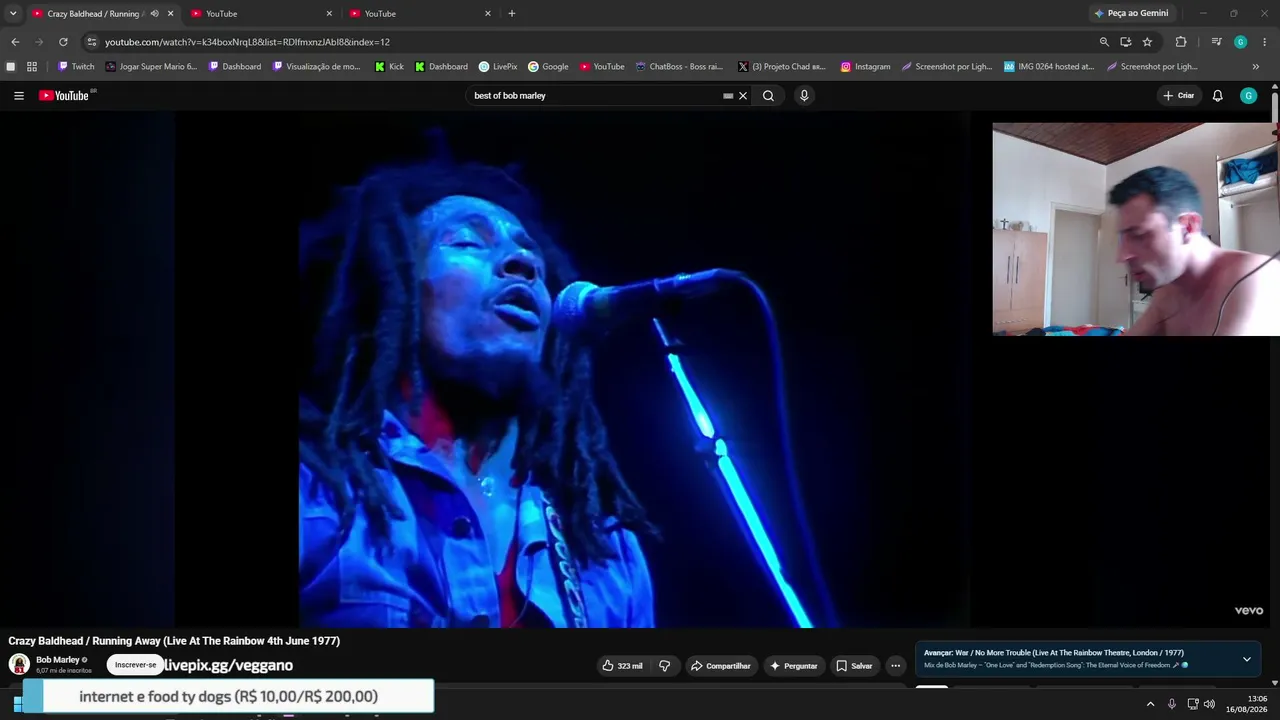Open the ChatBoss bookmark

tap(679, 67)
